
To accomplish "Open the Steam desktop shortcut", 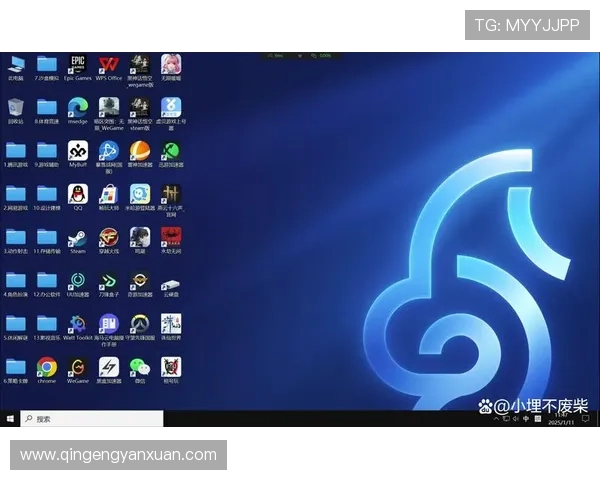I will click(78, 237).
